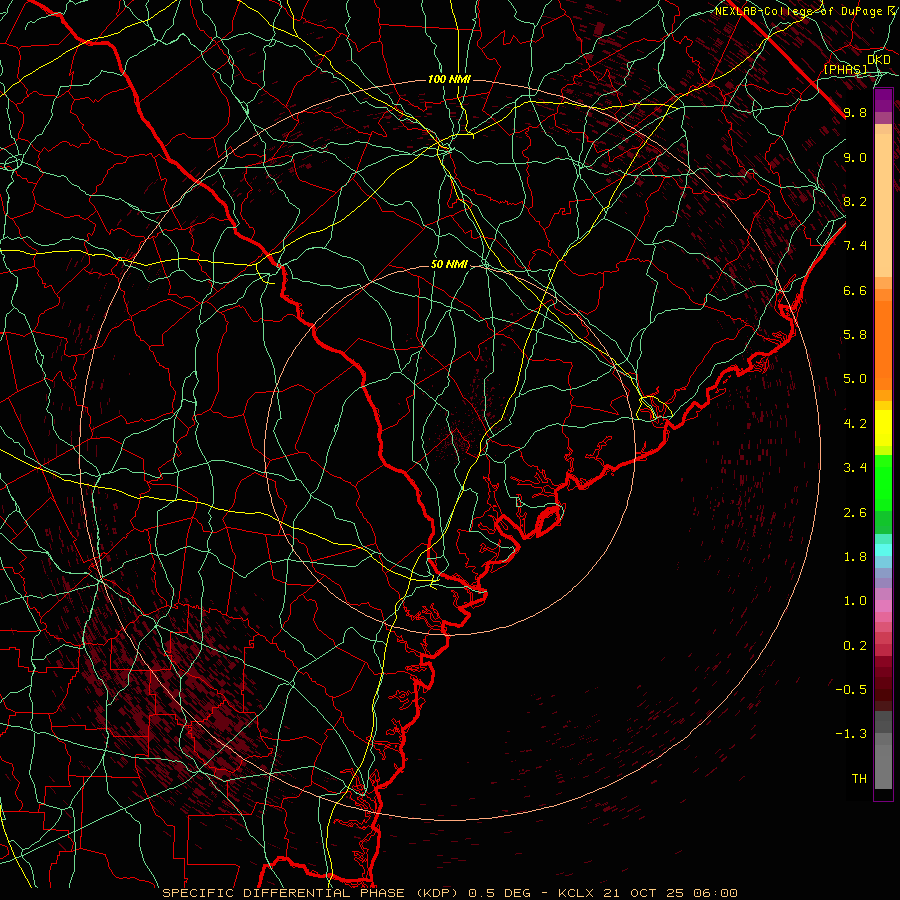900x900 pixels.
Task: Click the "DKD" label above the color scale
Action: tap(879, 60)
